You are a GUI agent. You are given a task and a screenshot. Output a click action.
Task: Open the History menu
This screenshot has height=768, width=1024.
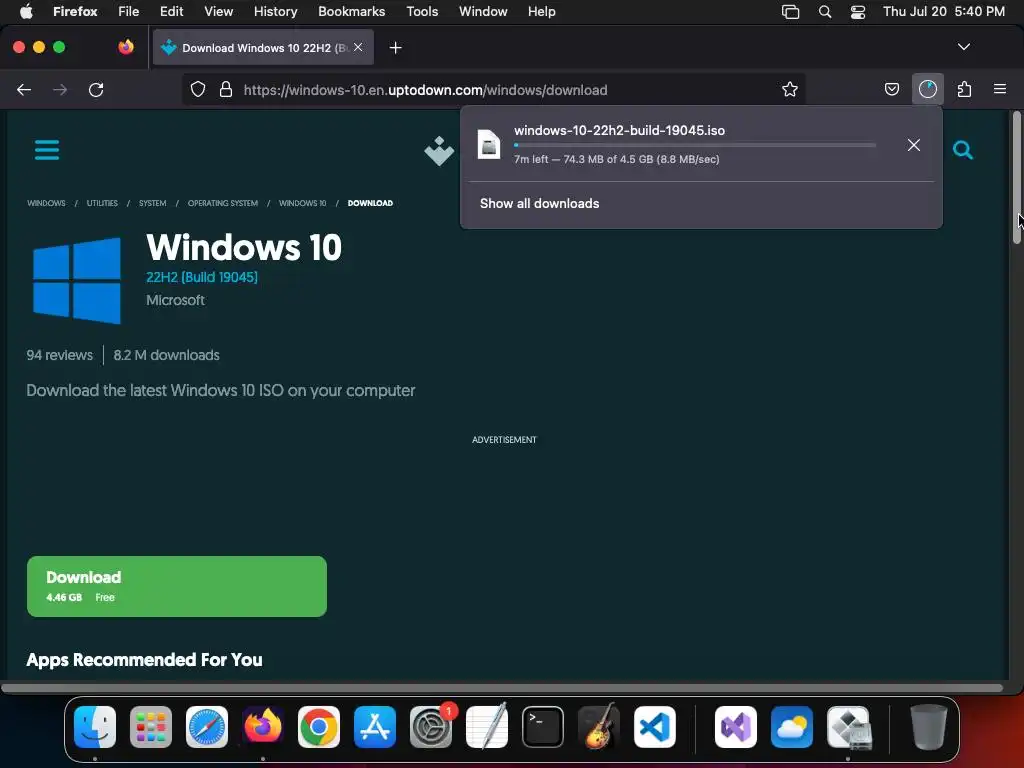tap(275, 12)
